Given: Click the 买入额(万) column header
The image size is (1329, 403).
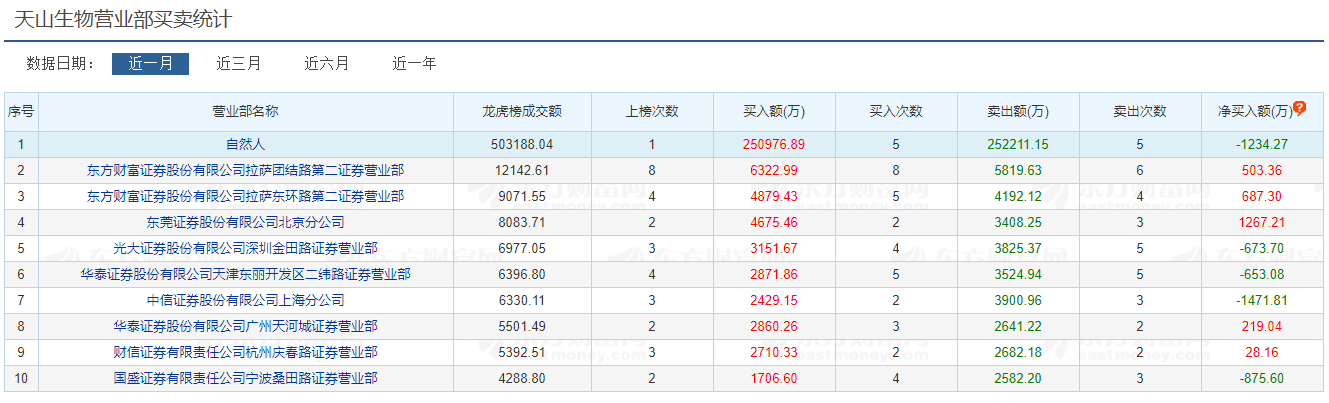Looking at the screenshot, I should pyautogui.click(x=774, y=111).
